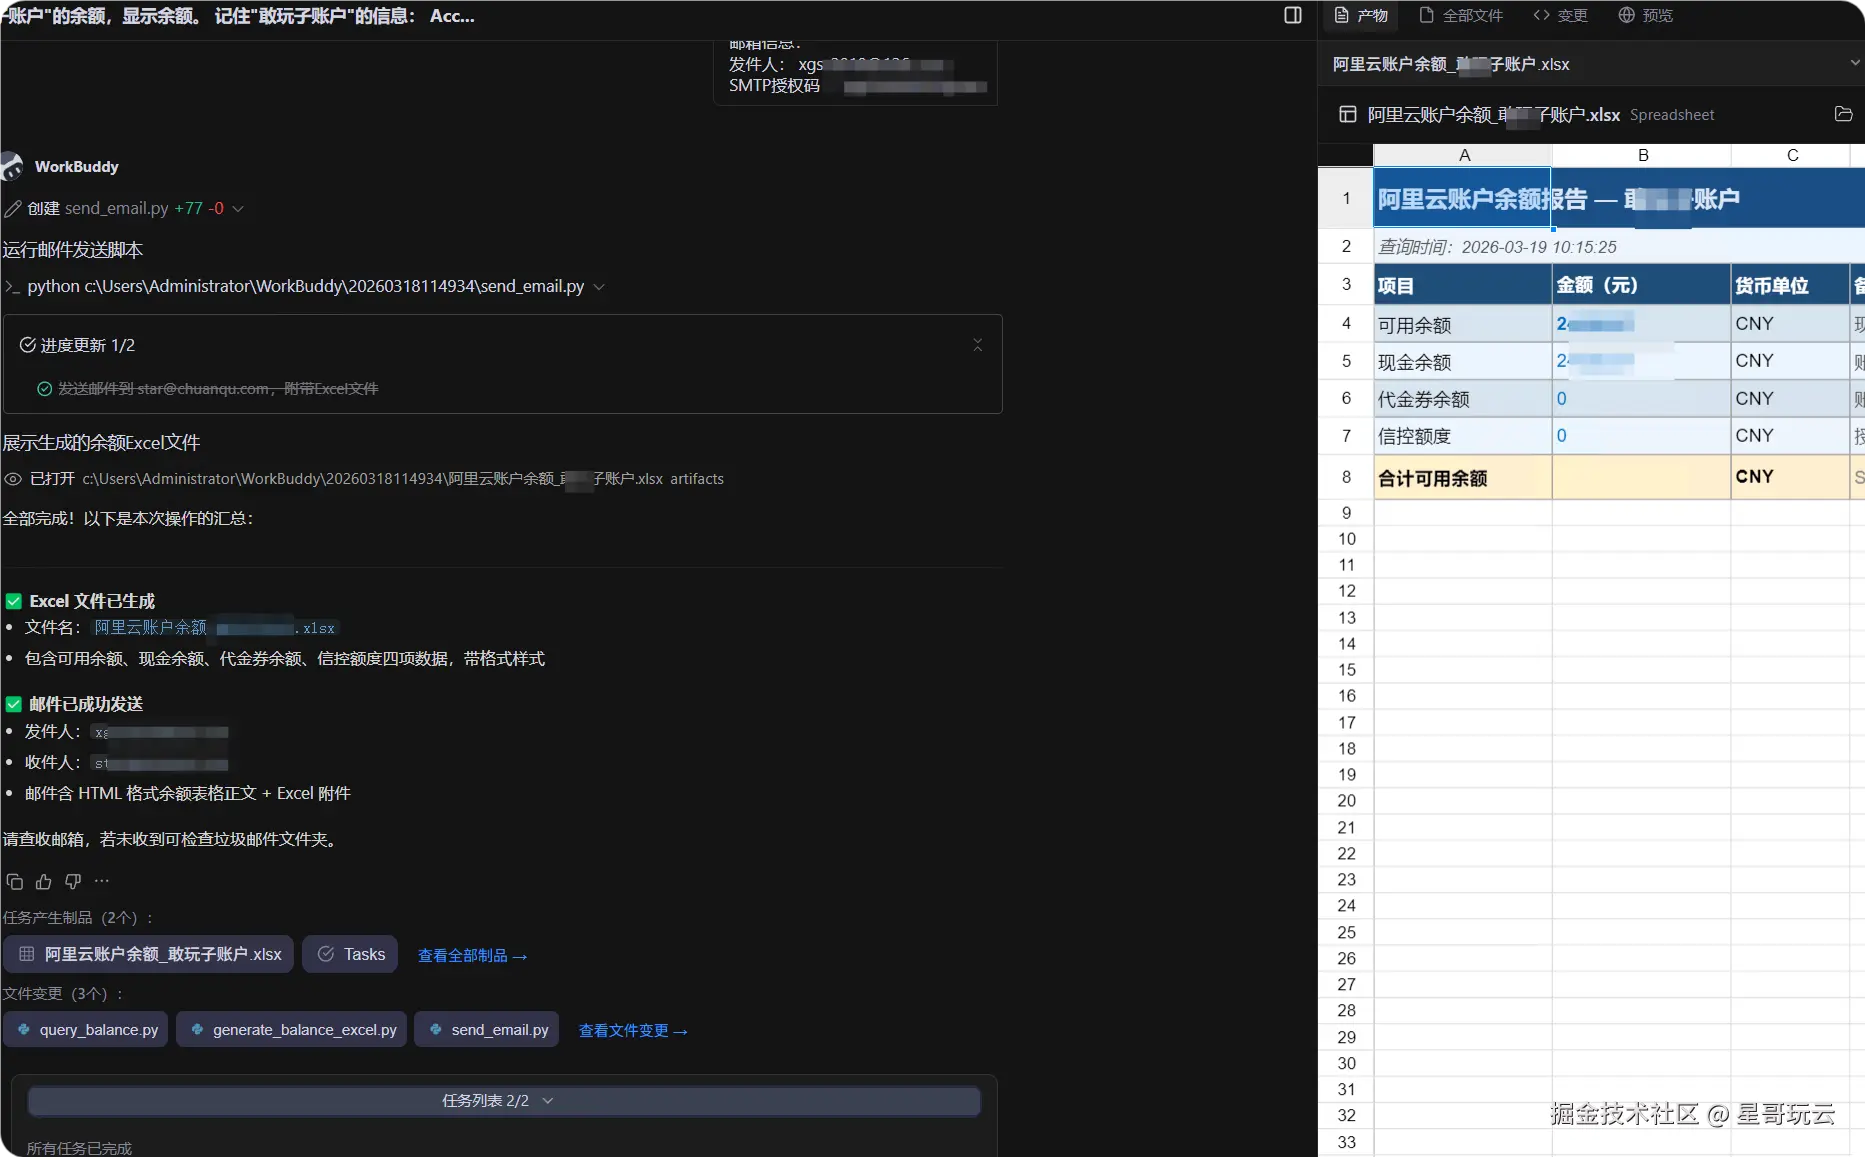The height and width of the screenshot is (1157, 1865).
Task: Collapse the 进度更新 1/2 panel
Action: pyautogui.click(x=978, y=345)
